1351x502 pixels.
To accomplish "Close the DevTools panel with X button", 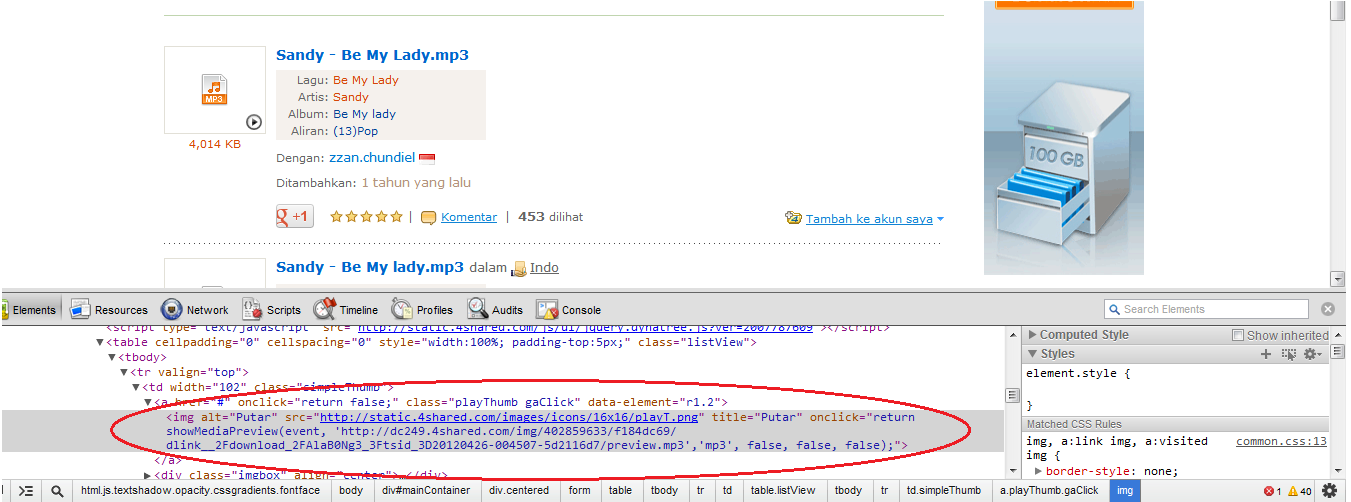I will tap(1328, 309).
